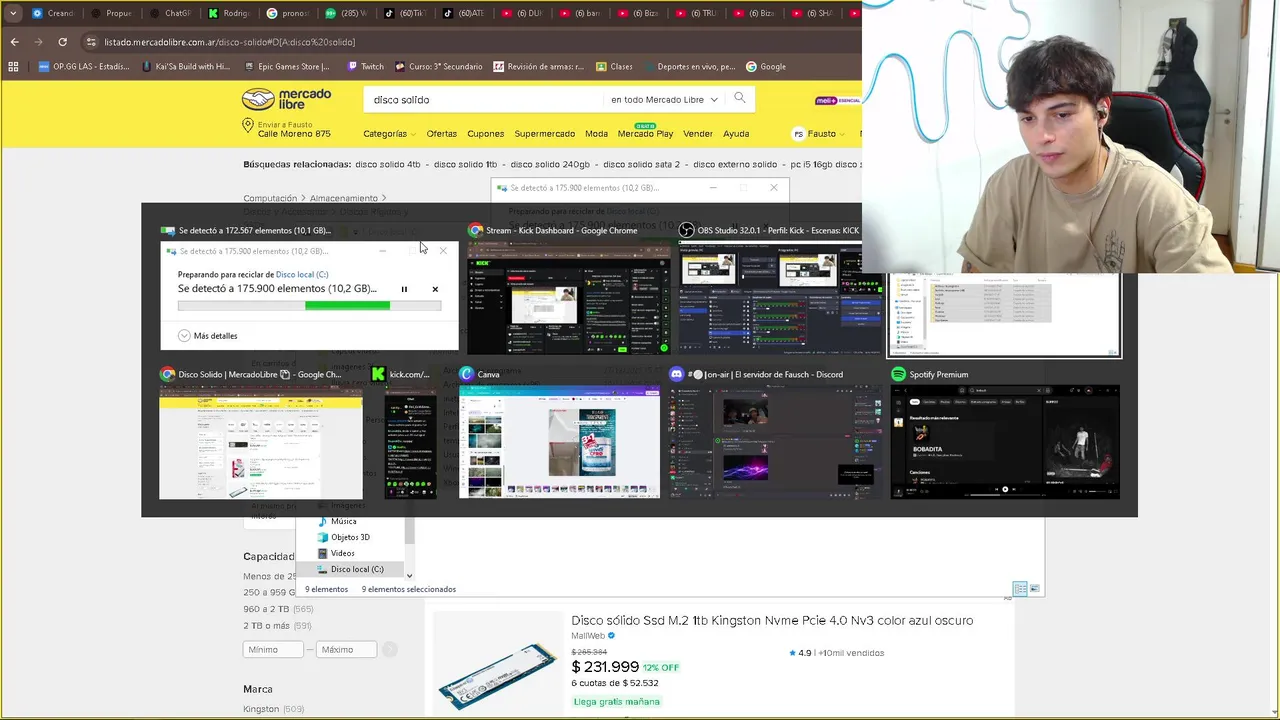1280x720 pixels.
Task: Open the Epic Games Store bookmark
Action: [x=287, y=67]
